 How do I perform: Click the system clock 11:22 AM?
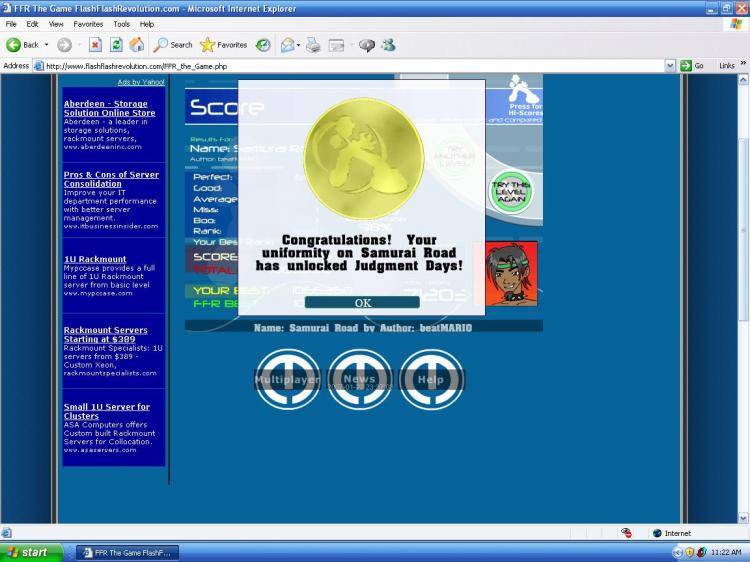click(726, 552)
